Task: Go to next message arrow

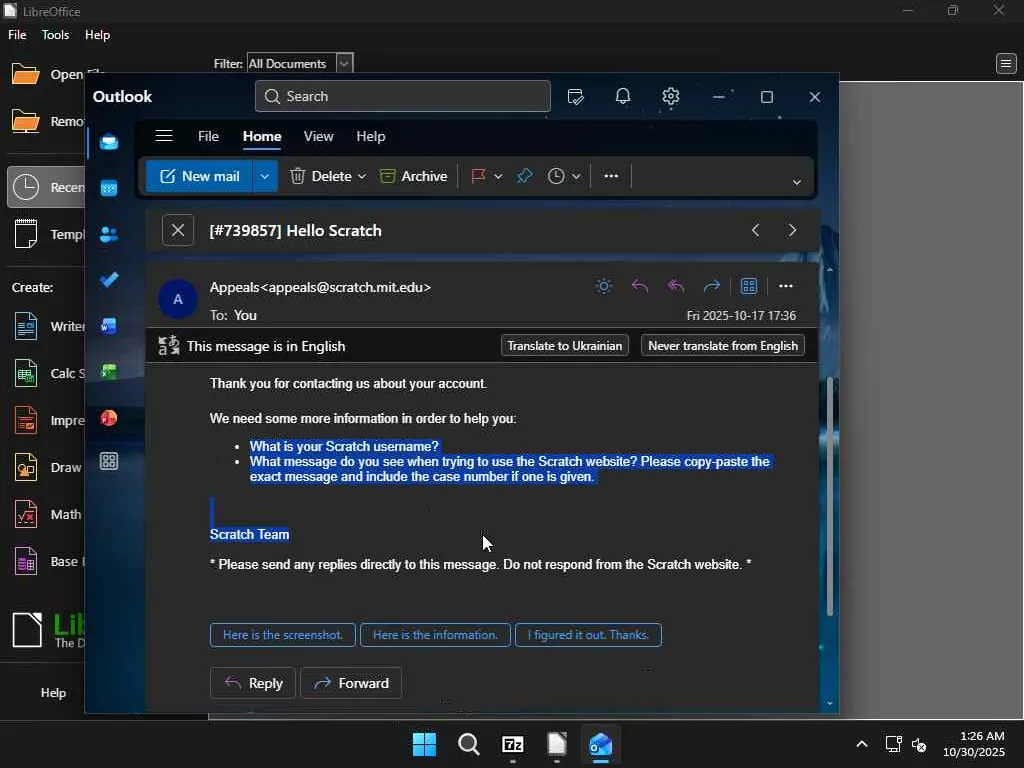Action: click(x=792, y=231)
